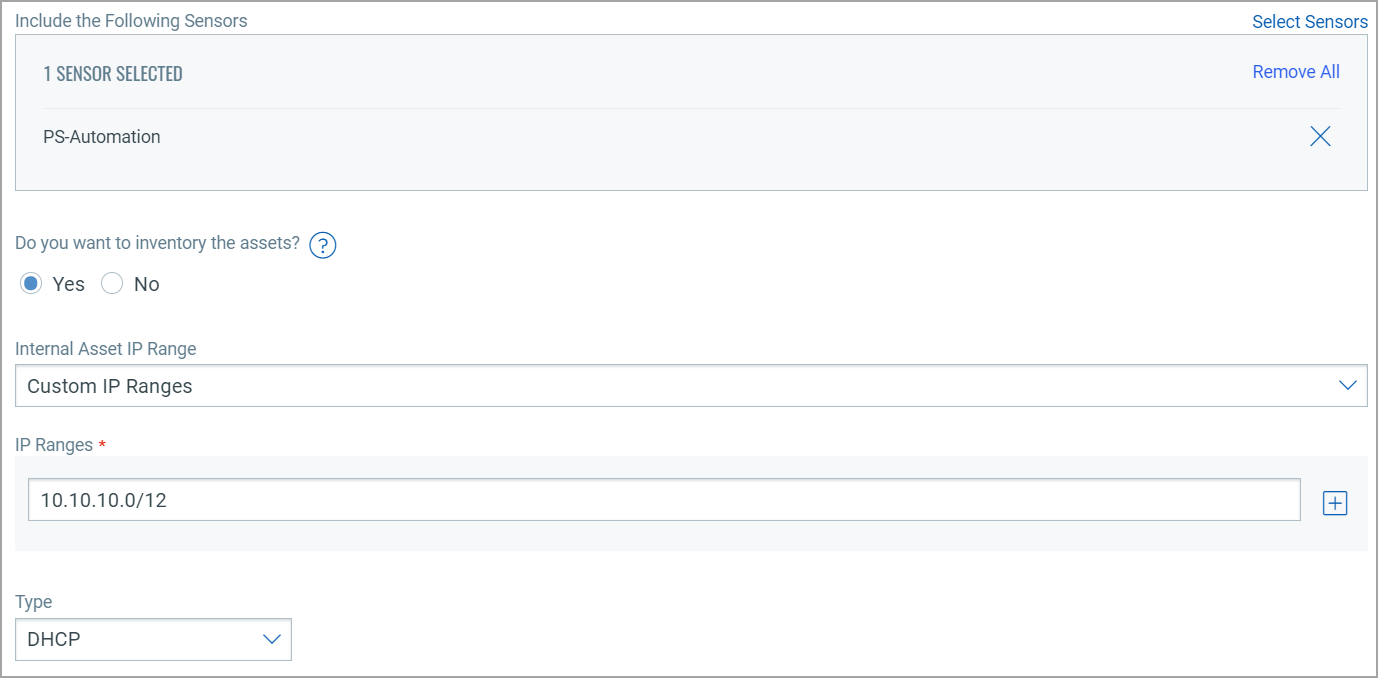Open the inventory assets help tooltip icon
This screenshot has width=1378, height=678.
point(322,245)
